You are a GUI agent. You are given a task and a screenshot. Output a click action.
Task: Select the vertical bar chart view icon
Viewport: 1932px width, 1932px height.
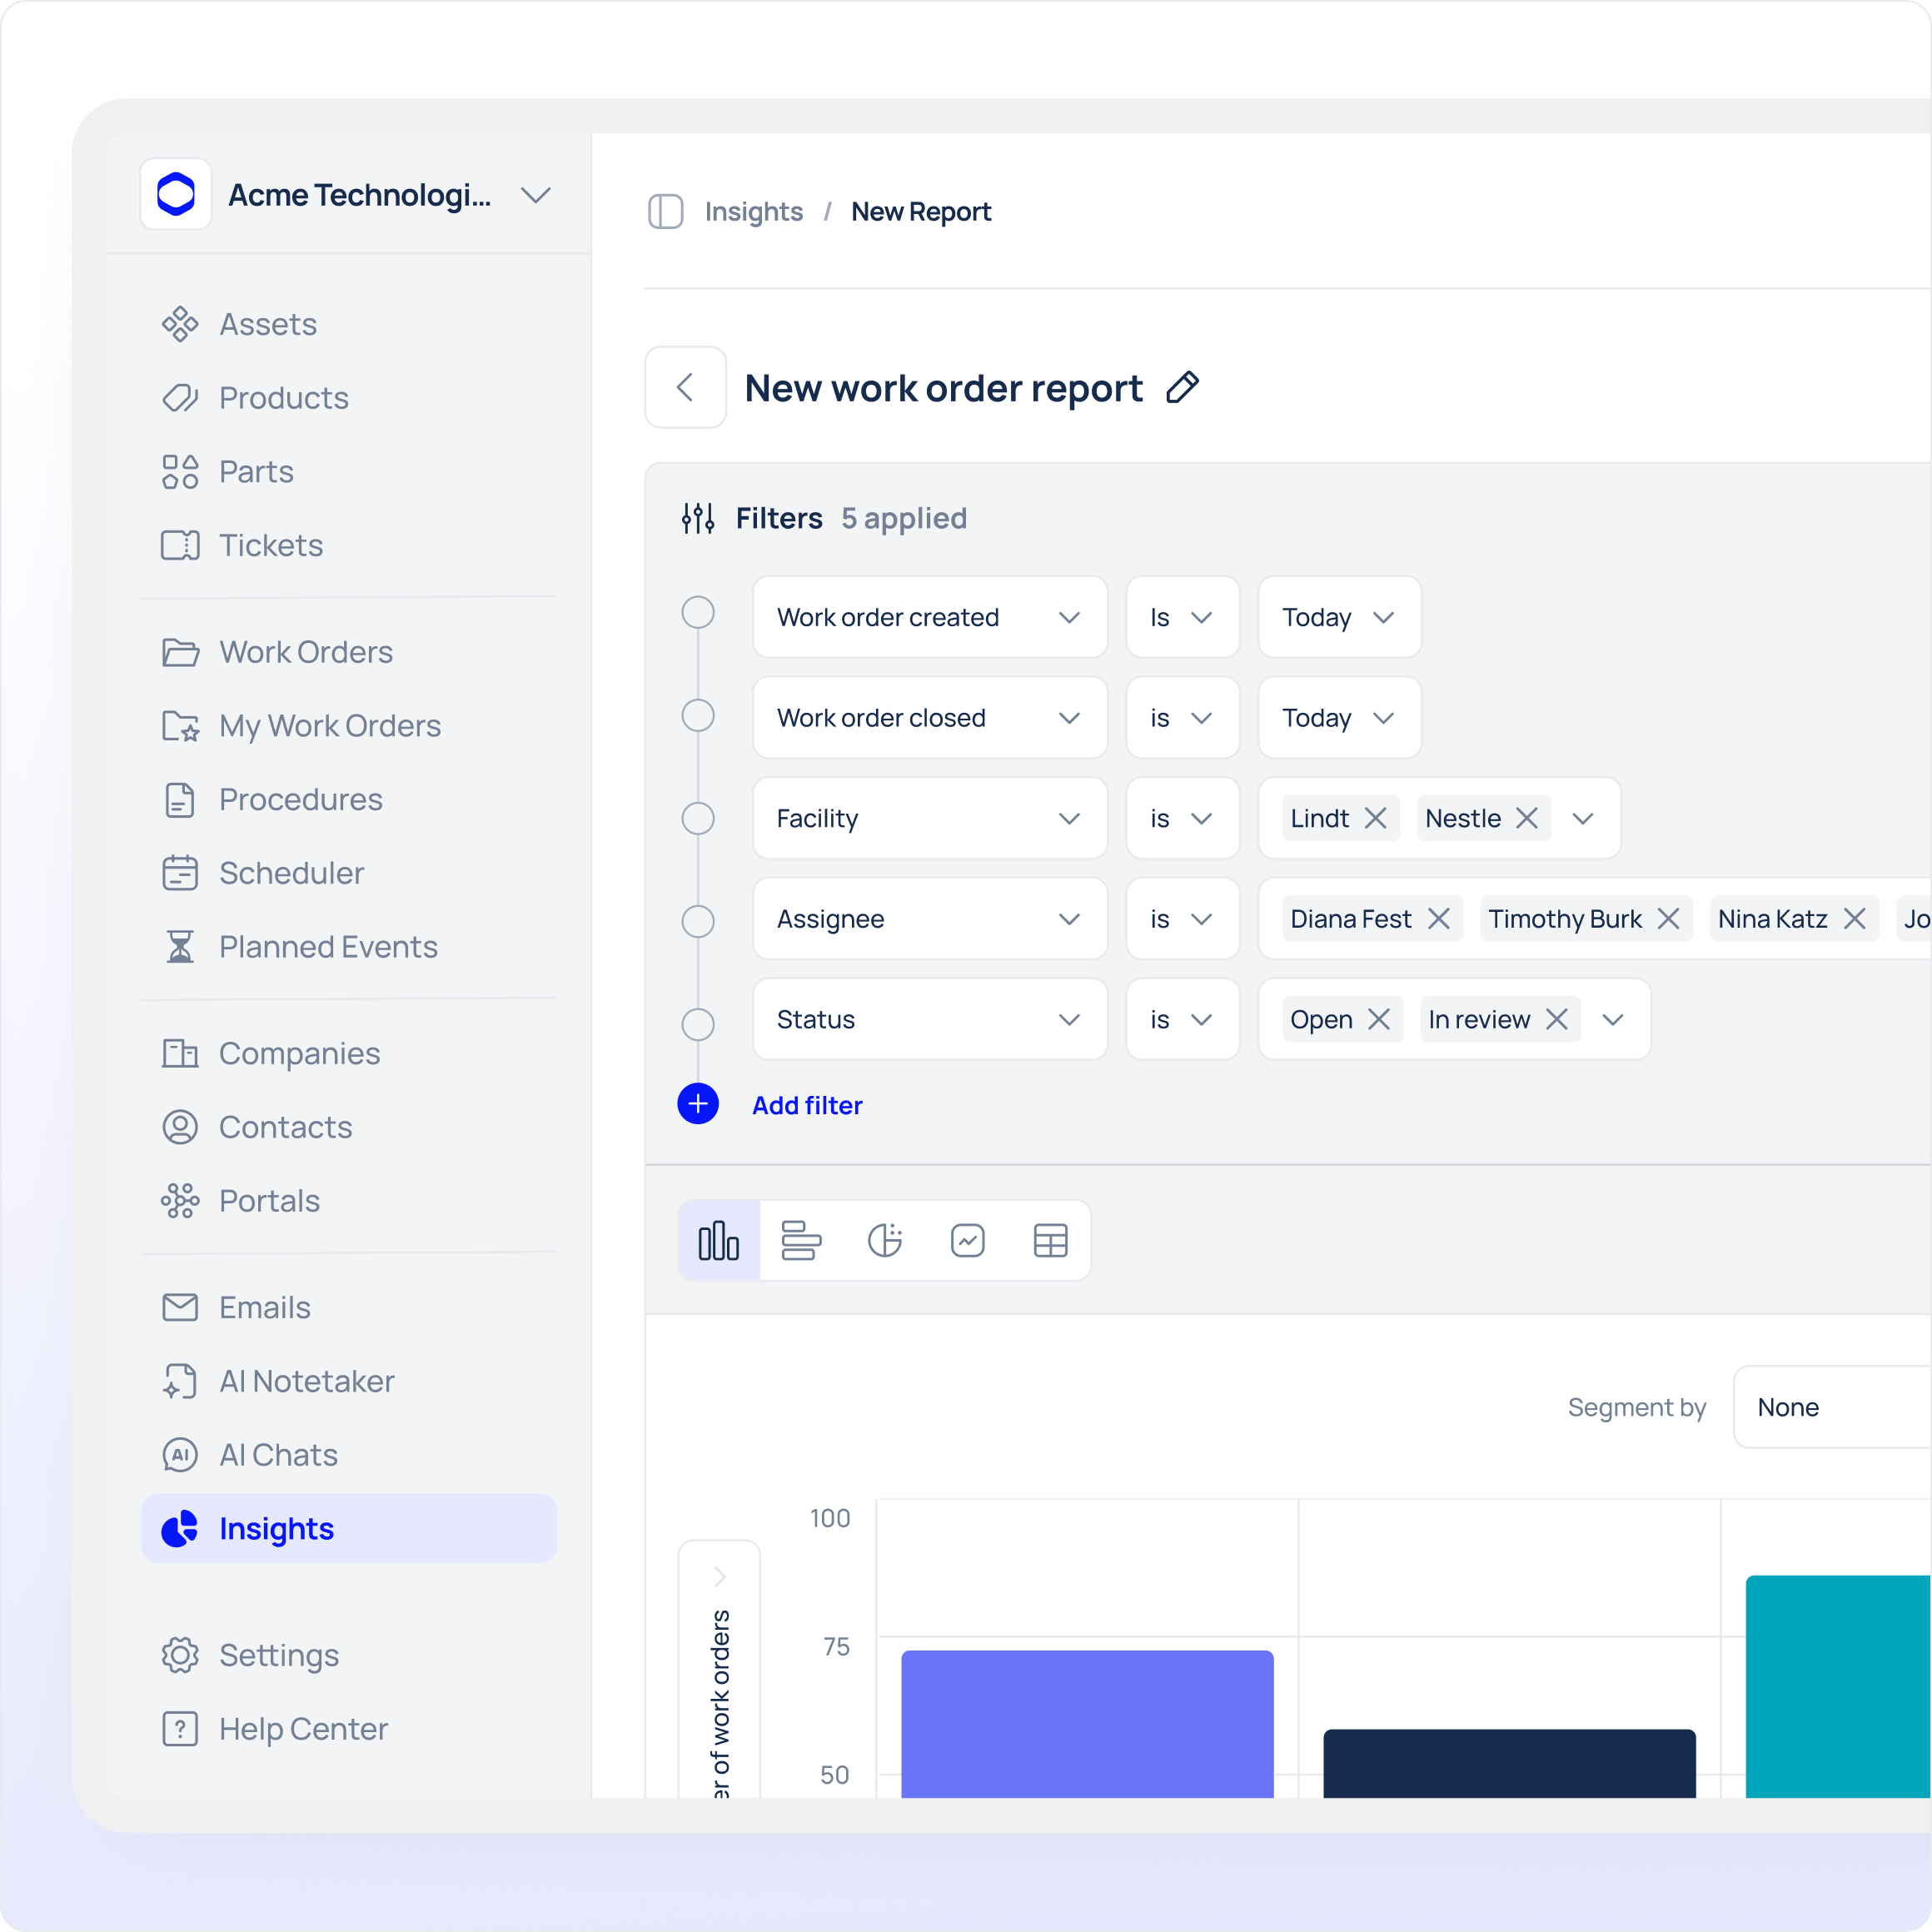[x=718, y=1241]
